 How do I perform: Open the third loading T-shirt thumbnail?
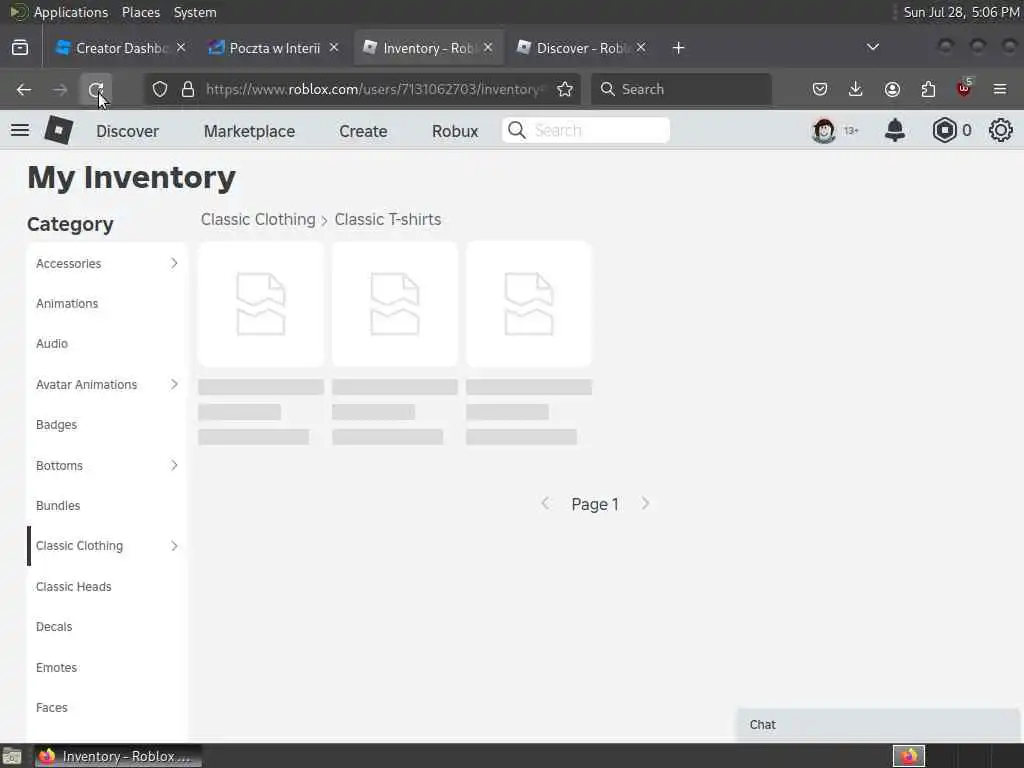(x=529, y=304)
